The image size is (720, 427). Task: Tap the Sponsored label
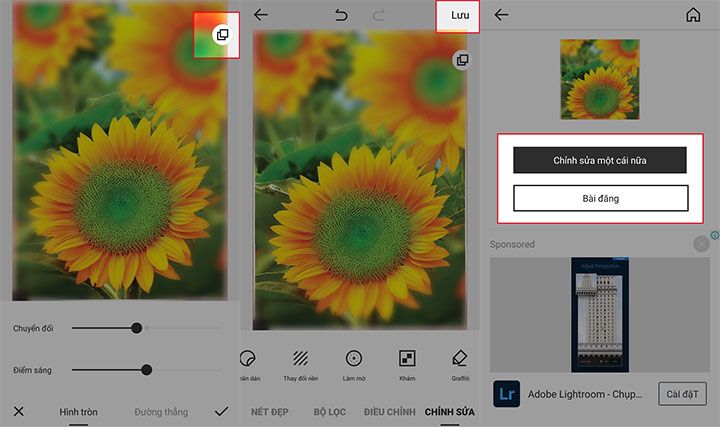pyautogui.click(x=512, y=244)
